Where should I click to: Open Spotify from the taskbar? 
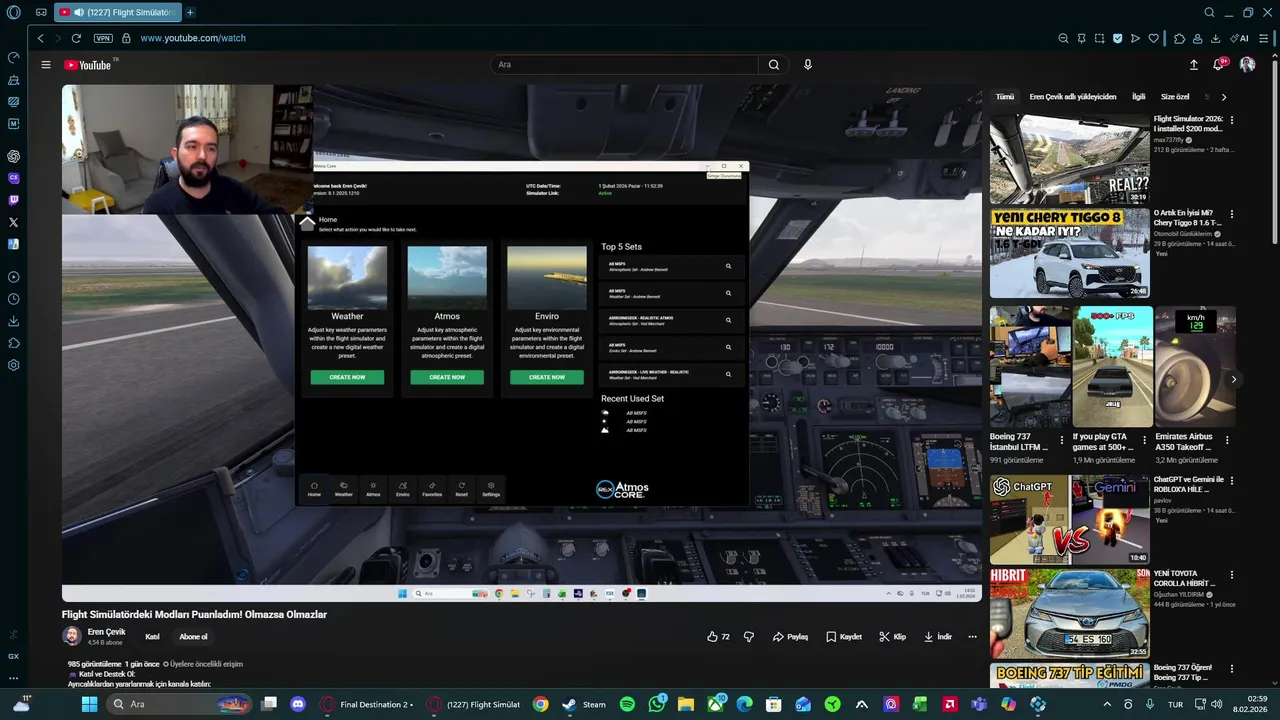pyautogui.click(x=627, y=704)
